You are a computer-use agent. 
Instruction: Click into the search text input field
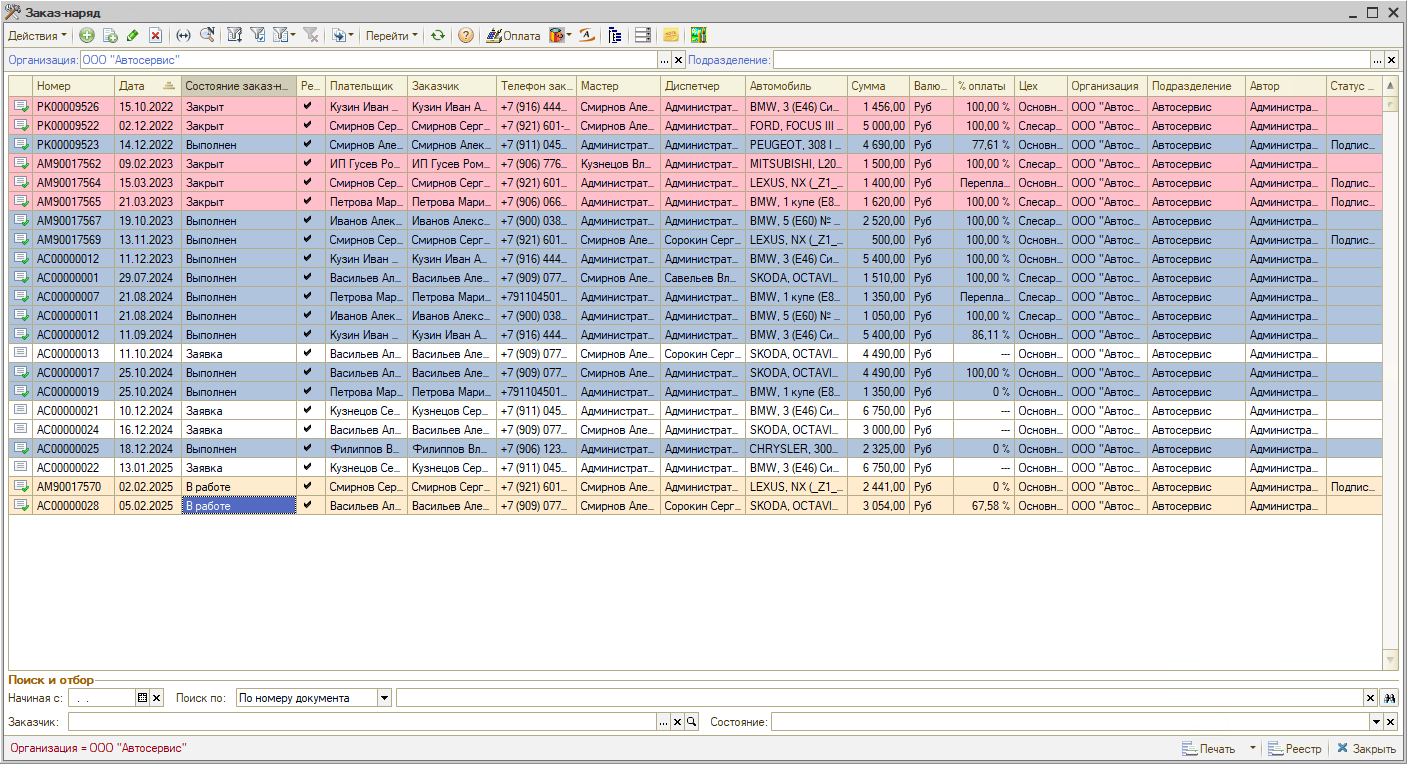(880, 698)
